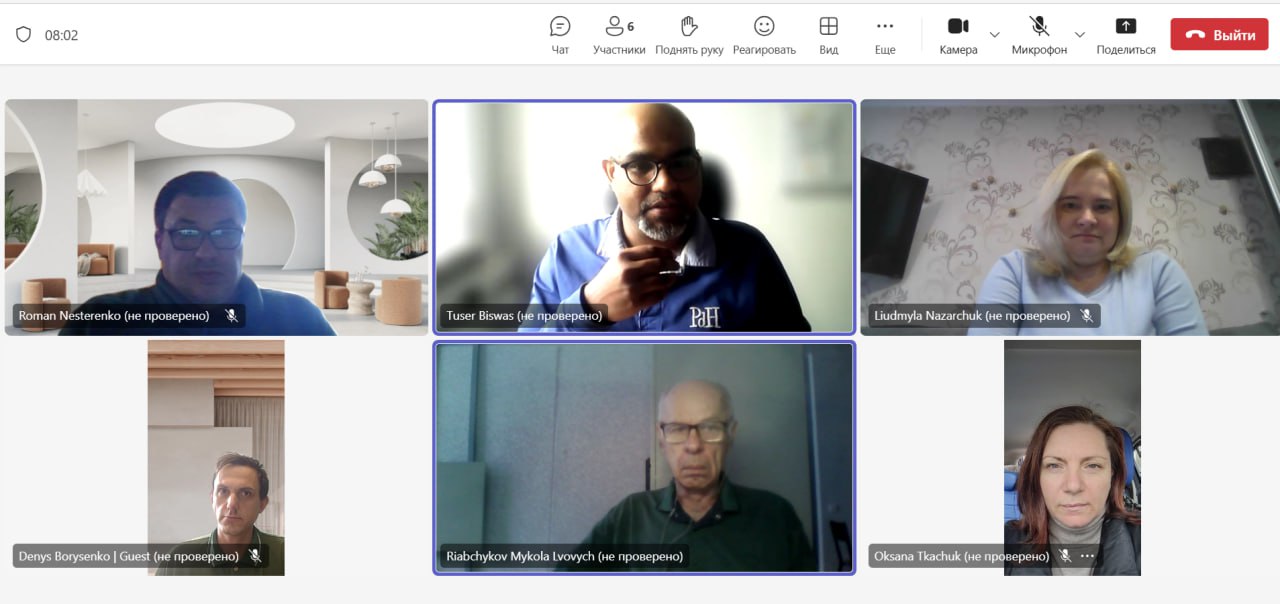Expand the microphone options chevron
Screen dimensions: 1280x604
click(x=1080, y=35)
